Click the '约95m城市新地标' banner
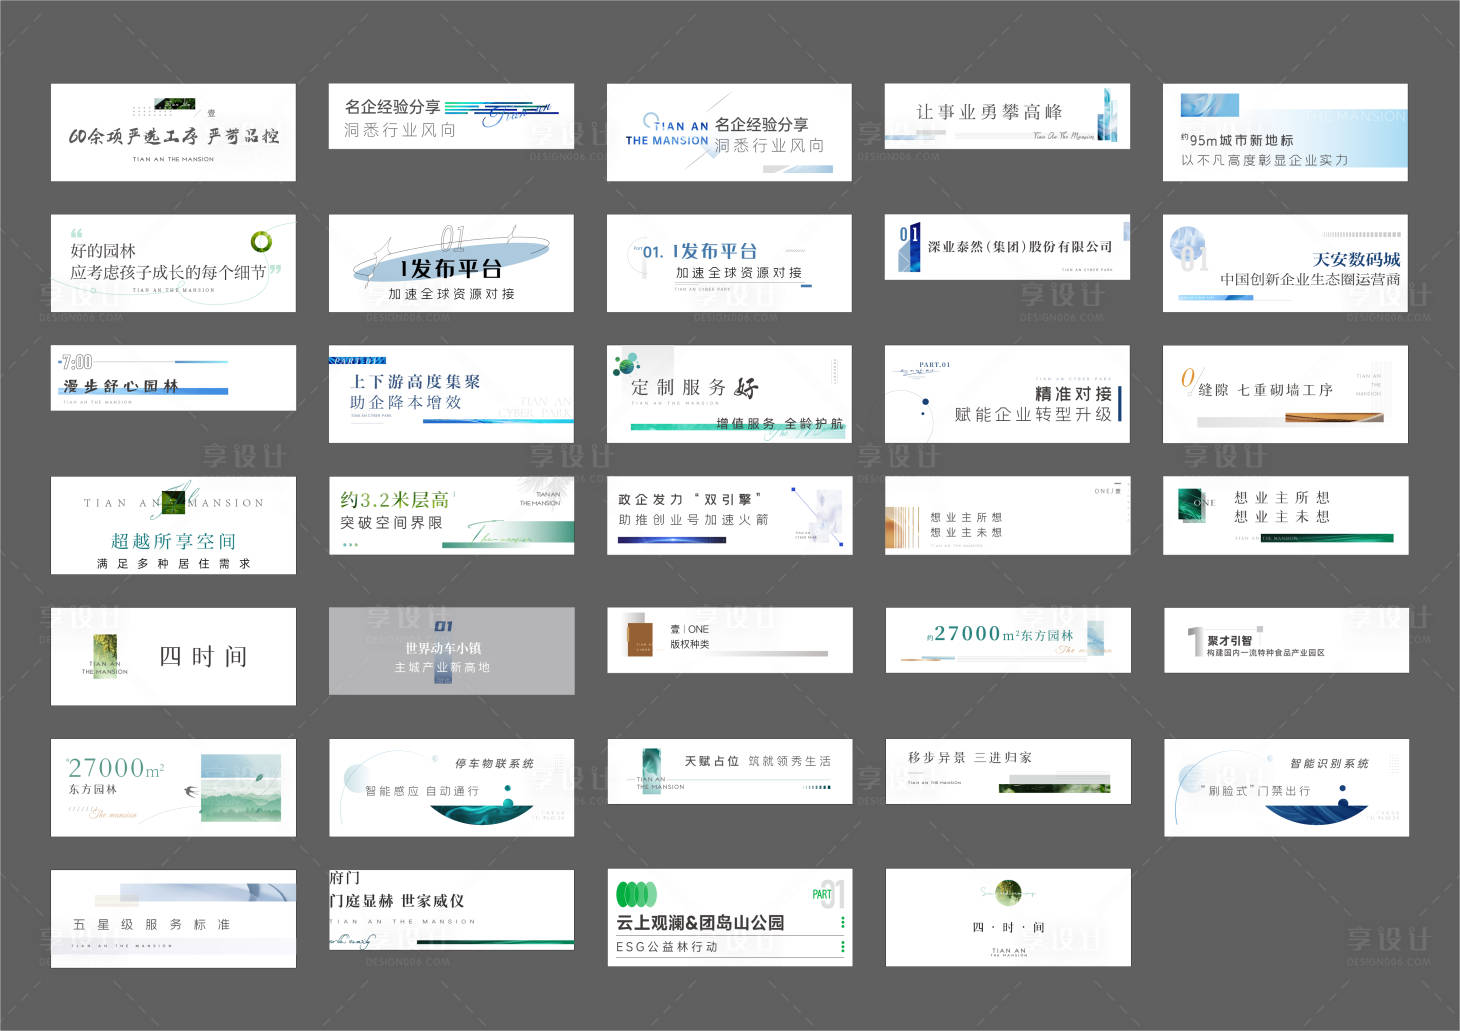The image size is (1460, 1031). point(1285,132)
